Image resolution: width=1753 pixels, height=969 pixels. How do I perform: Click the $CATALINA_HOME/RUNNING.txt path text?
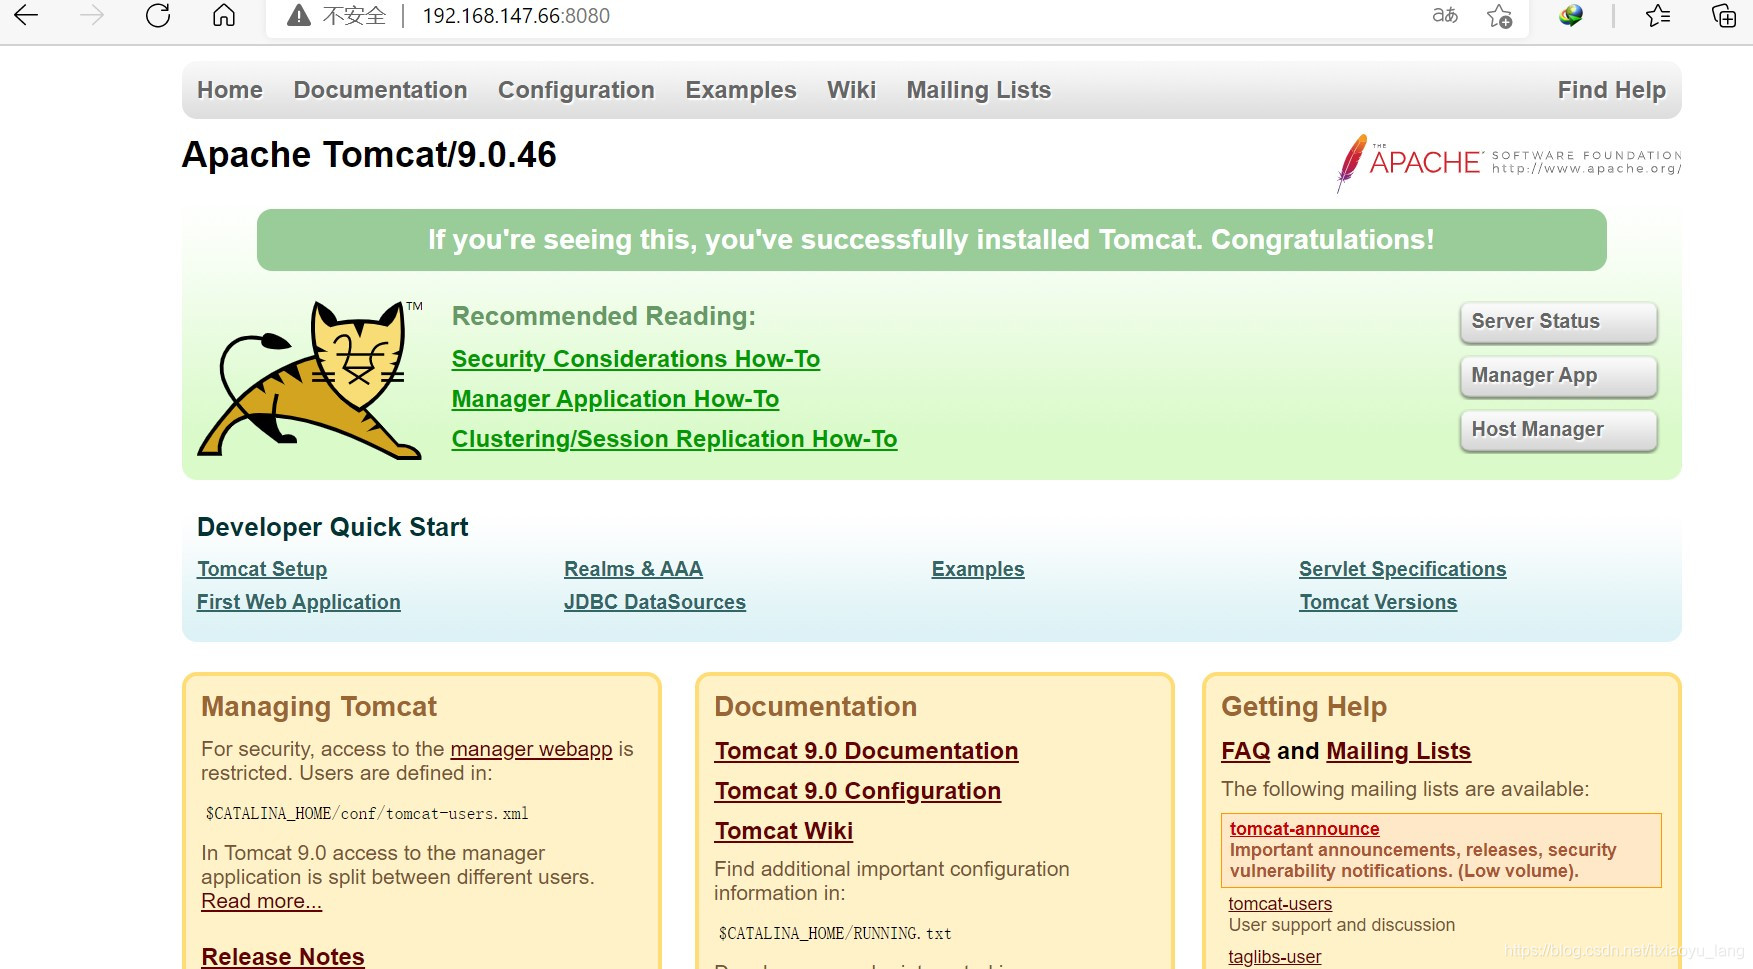[835, 934]
